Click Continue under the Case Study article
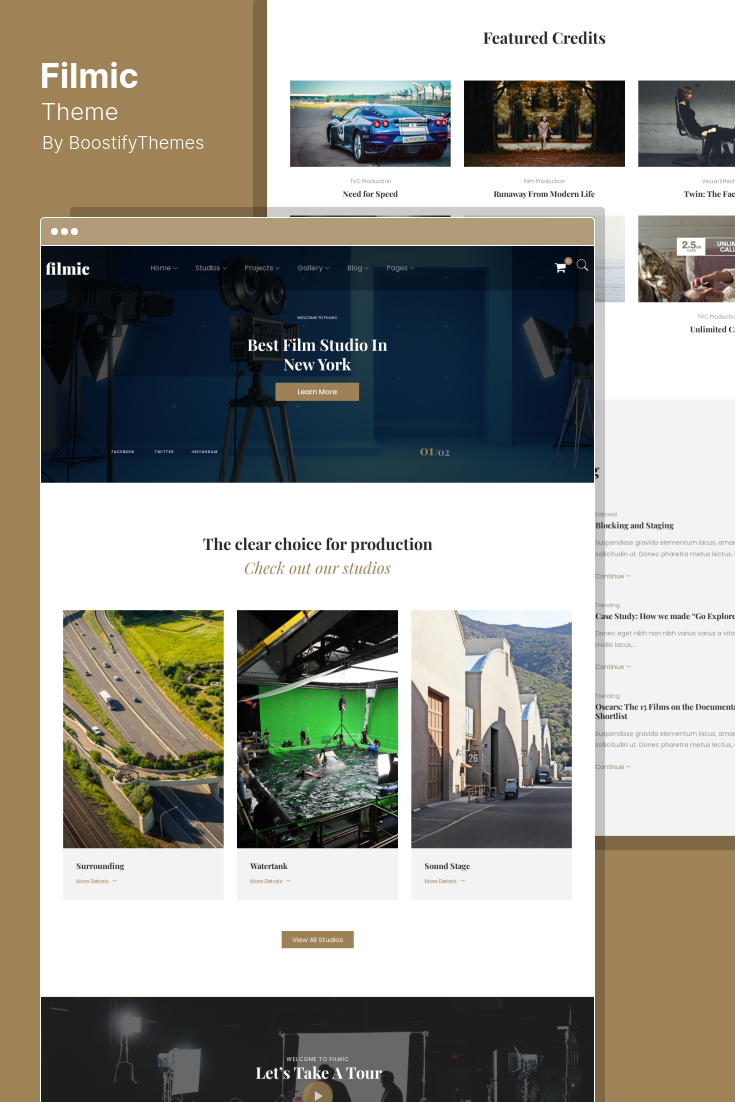The width and height of the screenshot is (735, 1102). click(x=613, y=667)
